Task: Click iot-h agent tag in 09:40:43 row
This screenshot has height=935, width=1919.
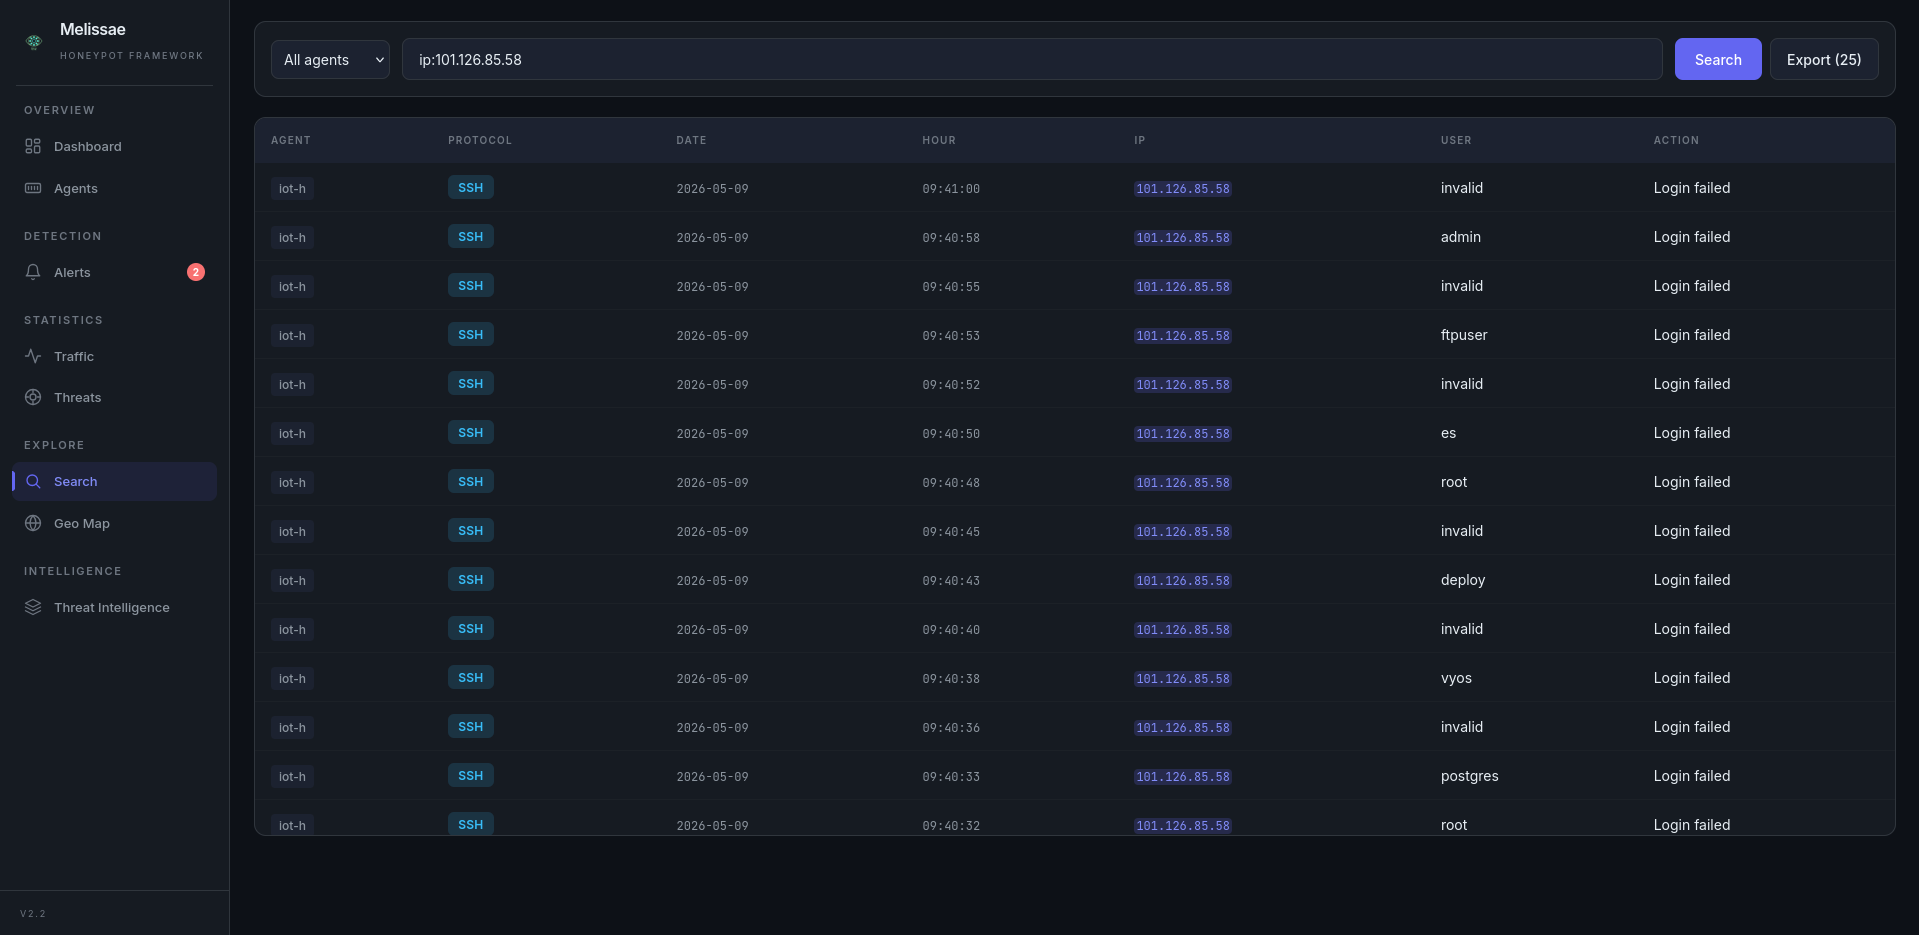Action: [292, 580]
